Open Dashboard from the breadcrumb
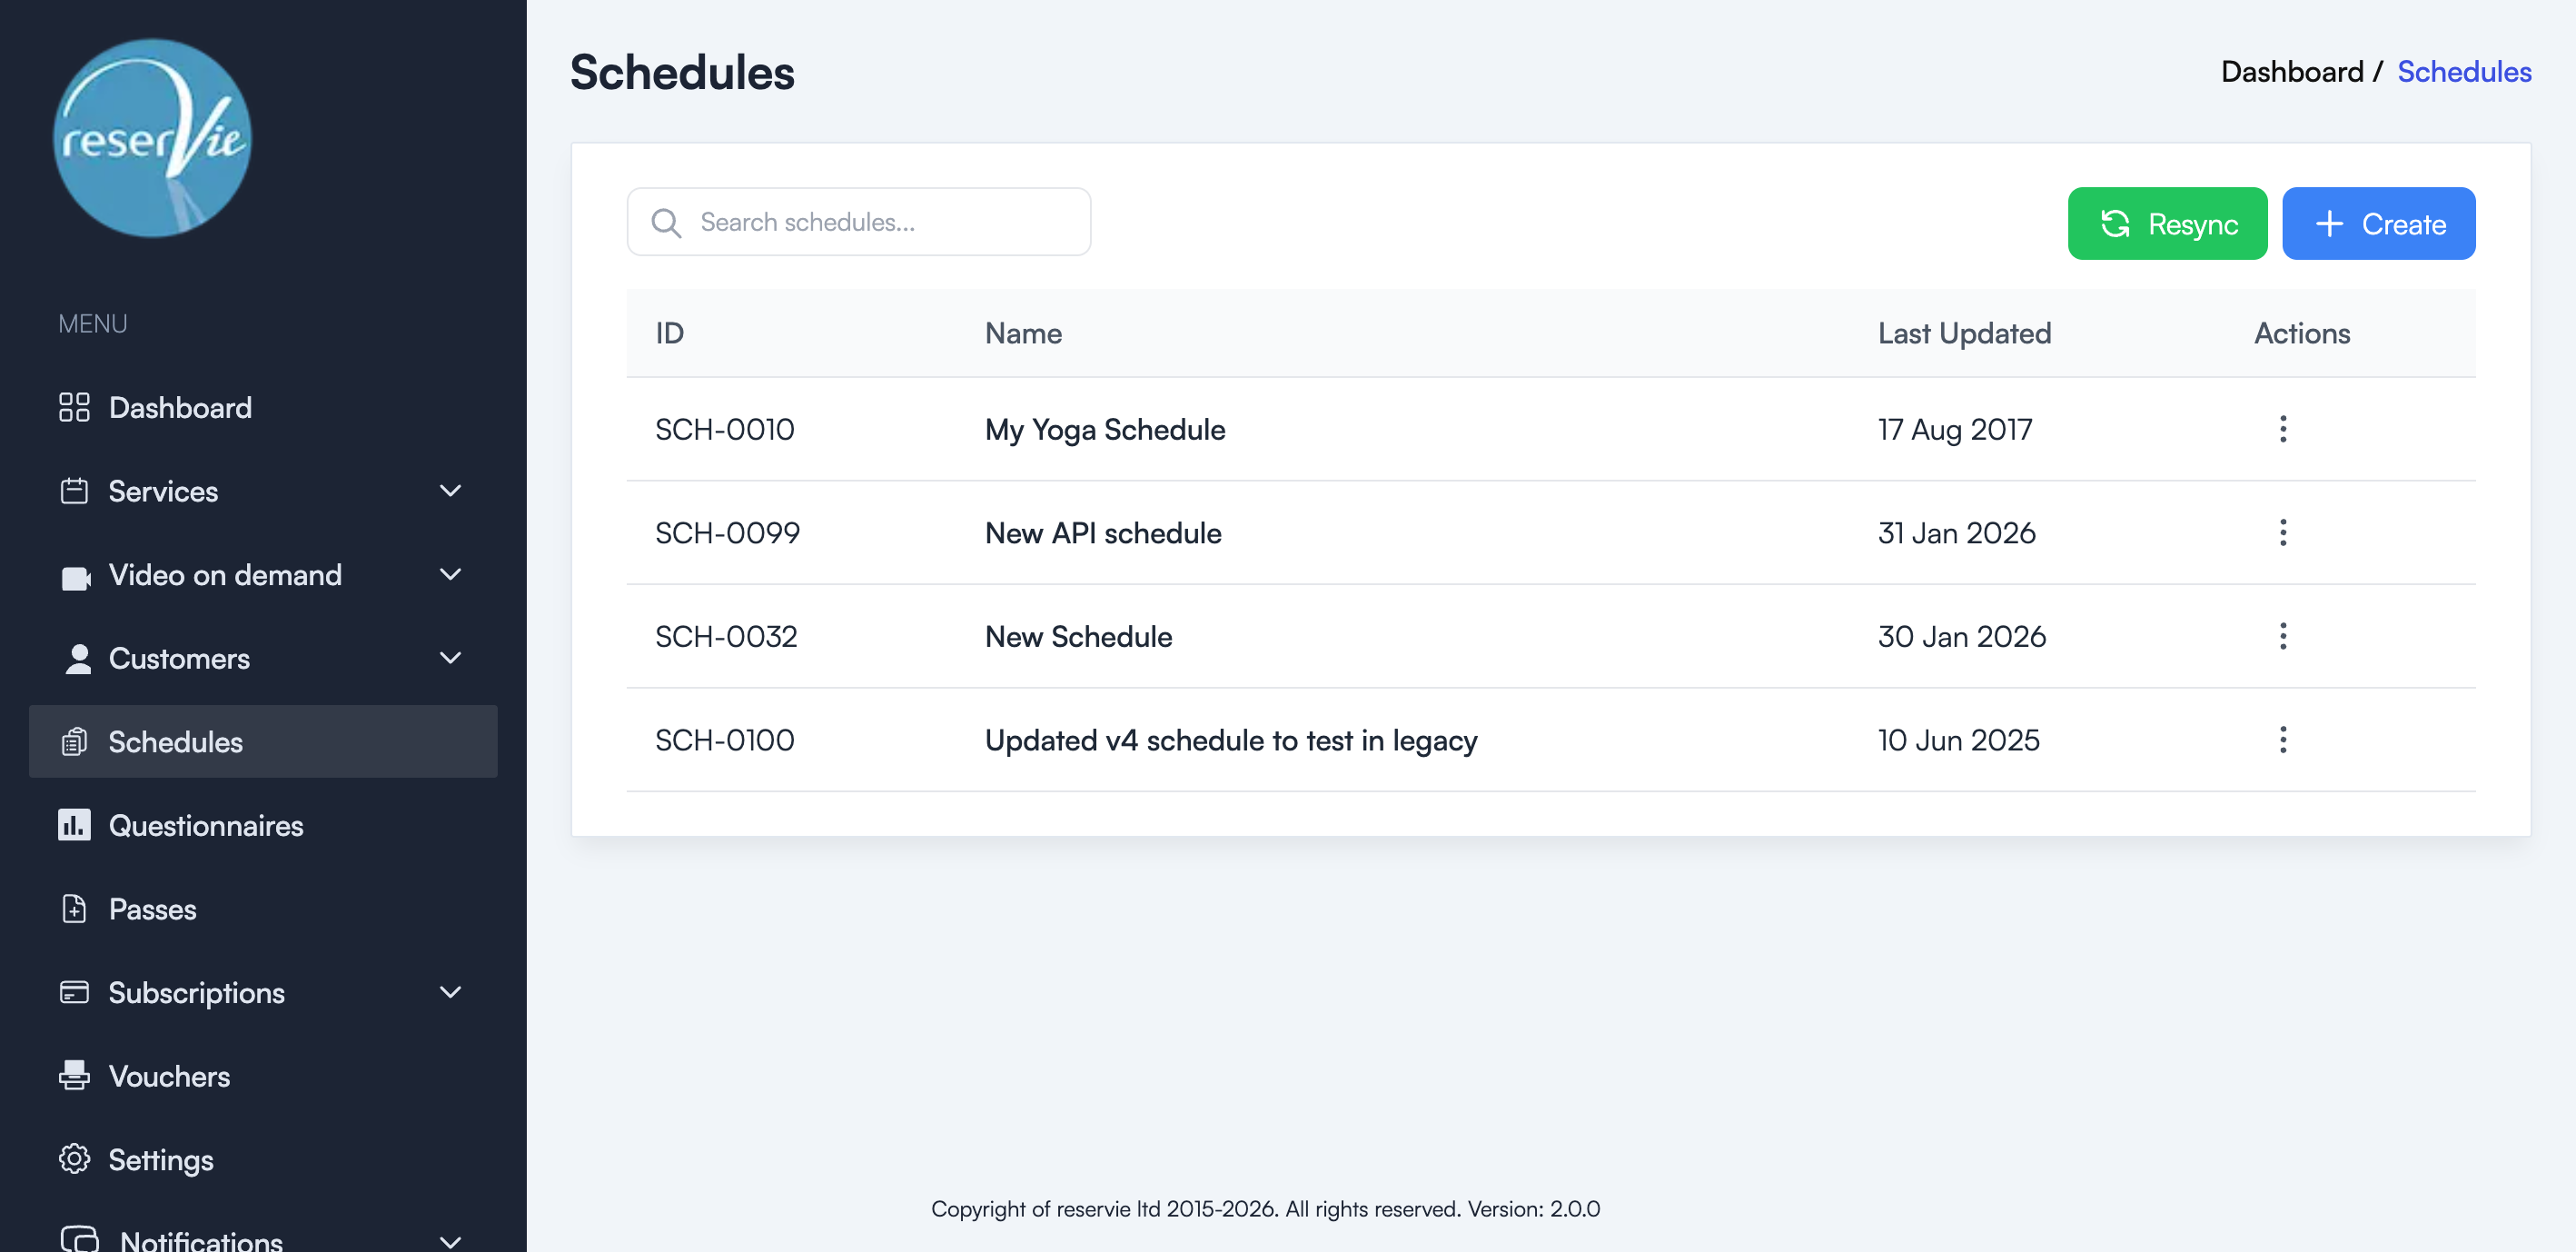The width and height of the screenshot is (2576, 1252). click(2291, 71)
